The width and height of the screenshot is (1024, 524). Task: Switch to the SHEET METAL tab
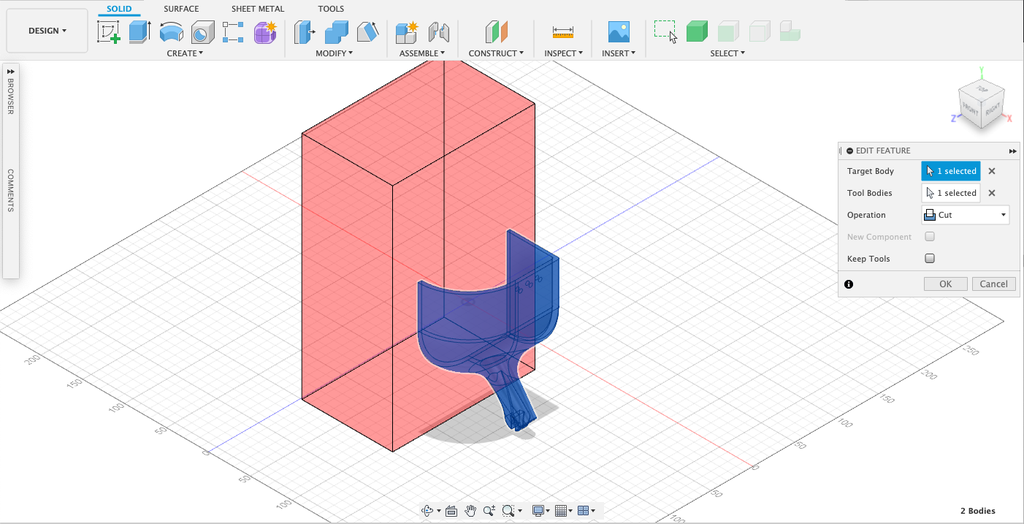(257, 9)
